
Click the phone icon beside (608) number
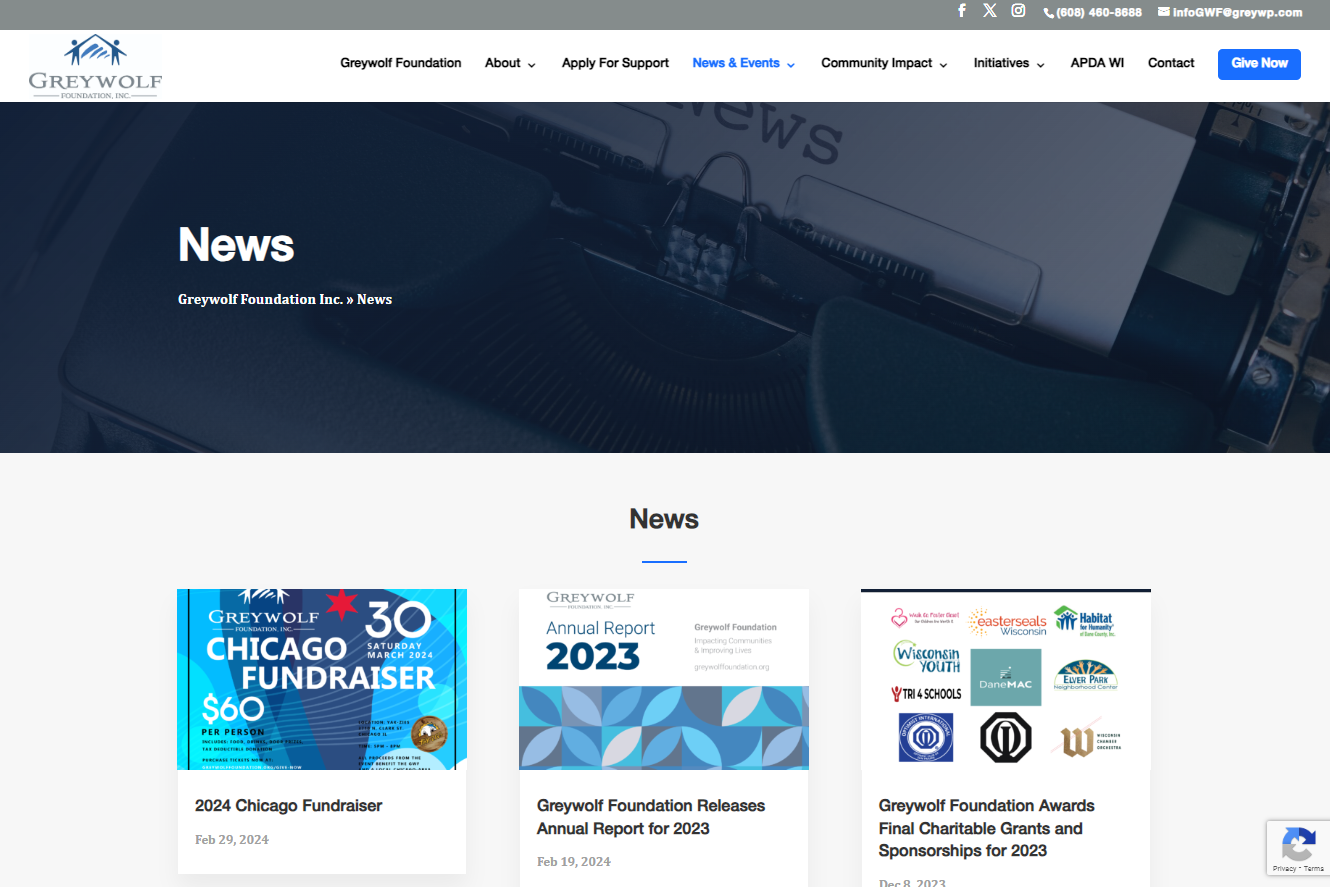1049,13
